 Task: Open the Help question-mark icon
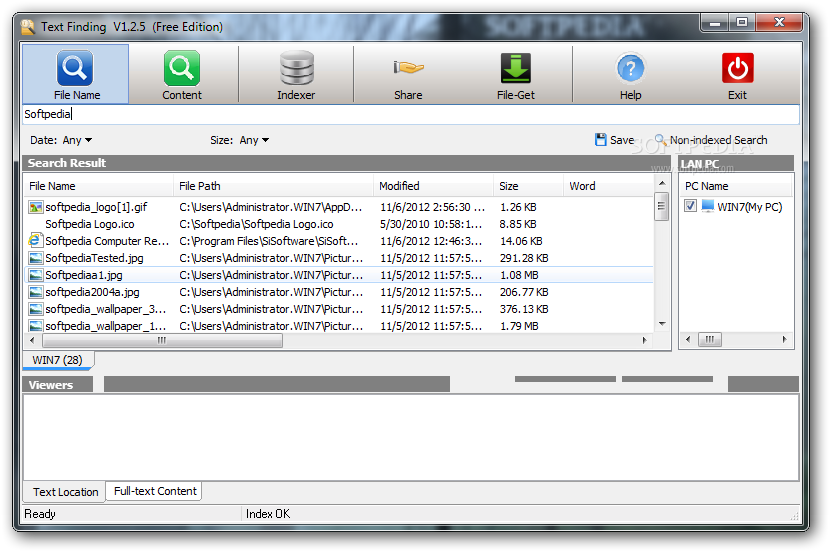630,68
